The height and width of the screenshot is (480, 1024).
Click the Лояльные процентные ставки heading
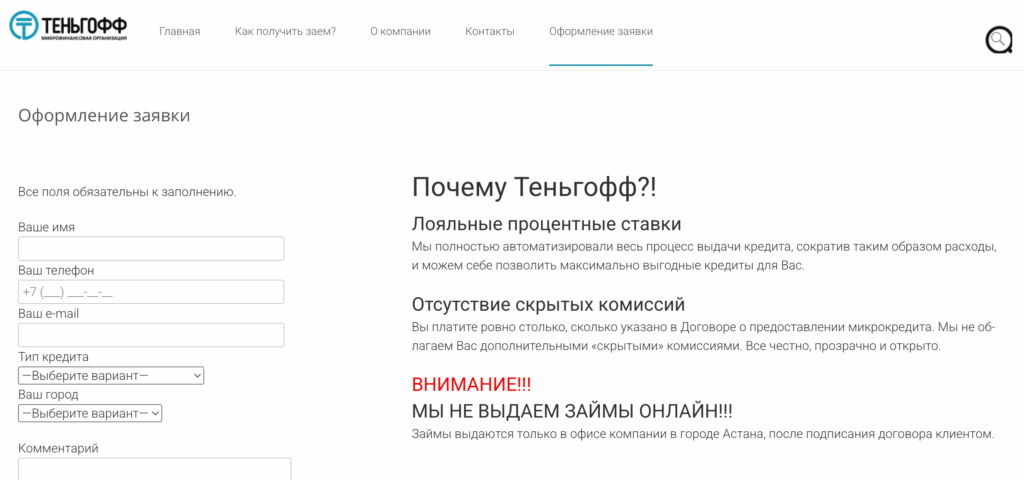point(546,224)
